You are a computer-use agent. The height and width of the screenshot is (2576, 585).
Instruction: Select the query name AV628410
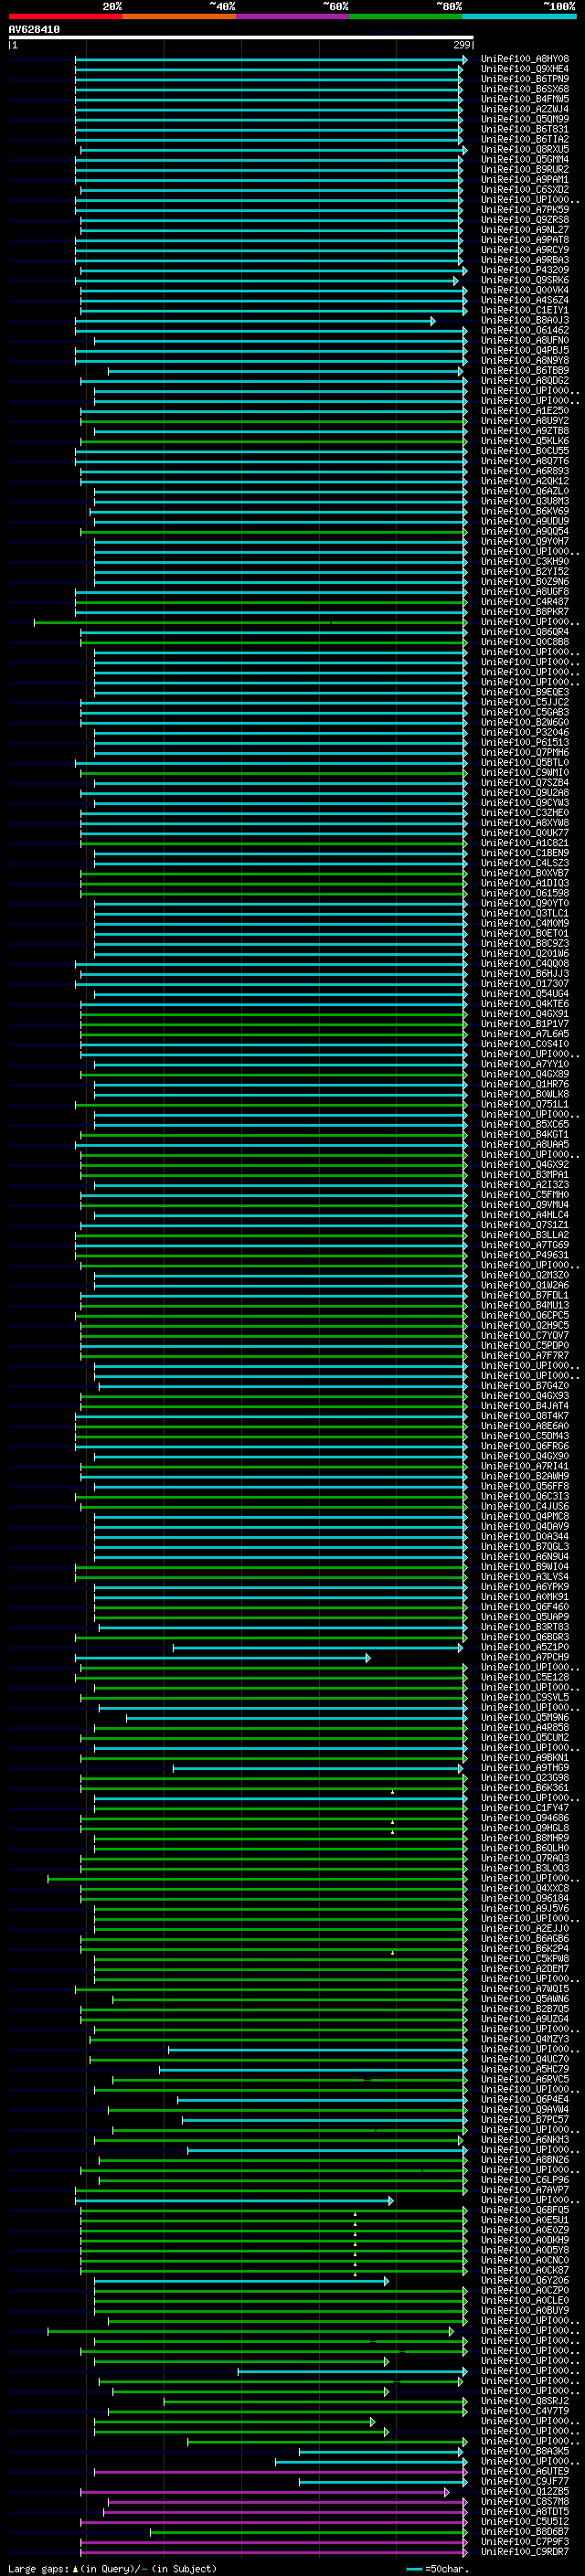[34, 30]
